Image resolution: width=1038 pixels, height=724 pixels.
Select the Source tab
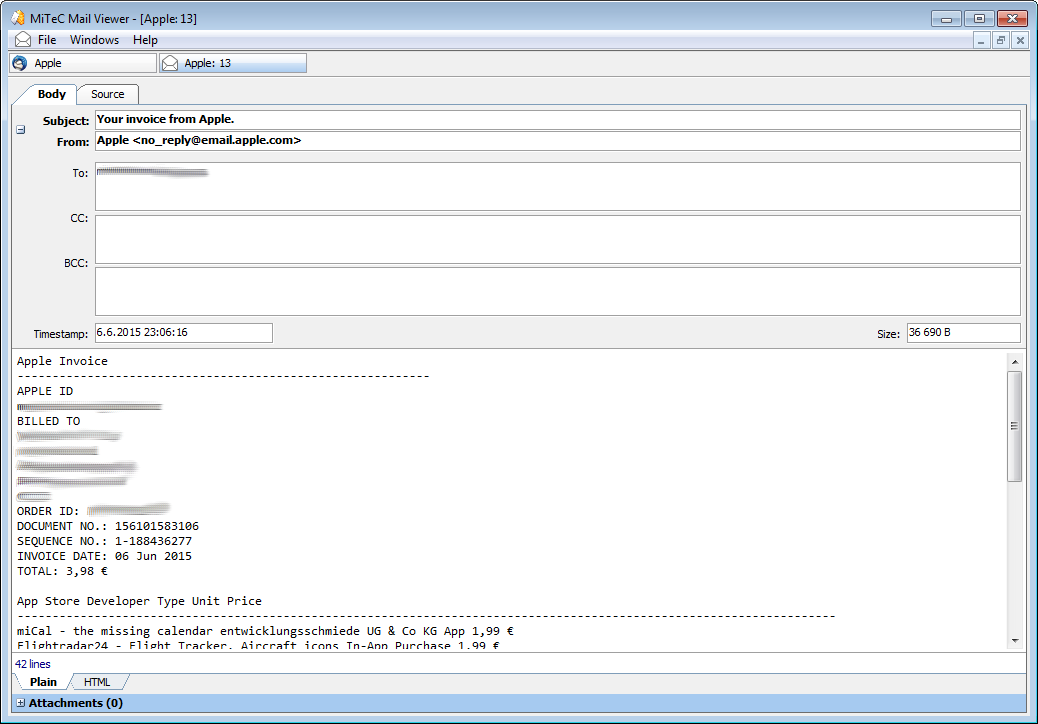coord(107,94)
